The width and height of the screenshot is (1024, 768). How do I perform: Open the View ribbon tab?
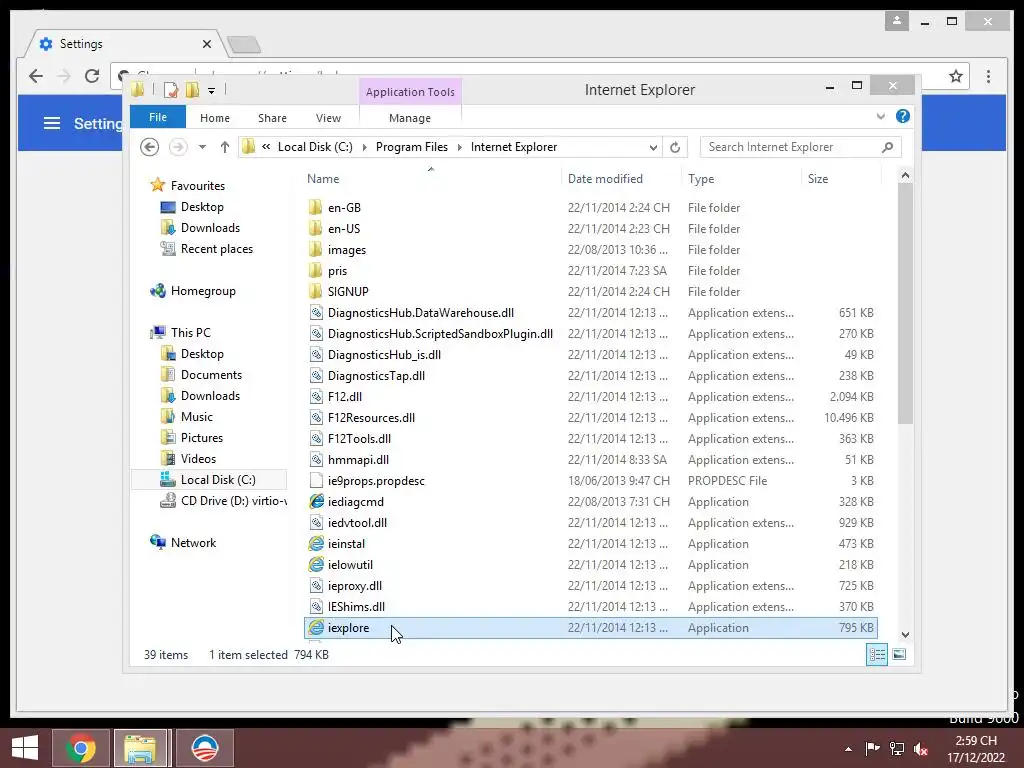pos(328,118)
